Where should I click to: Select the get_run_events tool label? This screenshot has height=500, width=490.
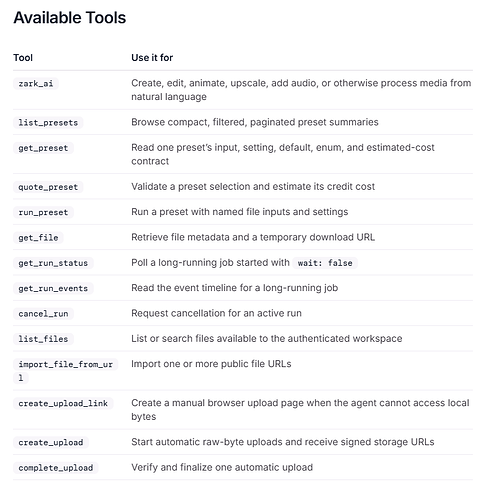tap(53, 288)
